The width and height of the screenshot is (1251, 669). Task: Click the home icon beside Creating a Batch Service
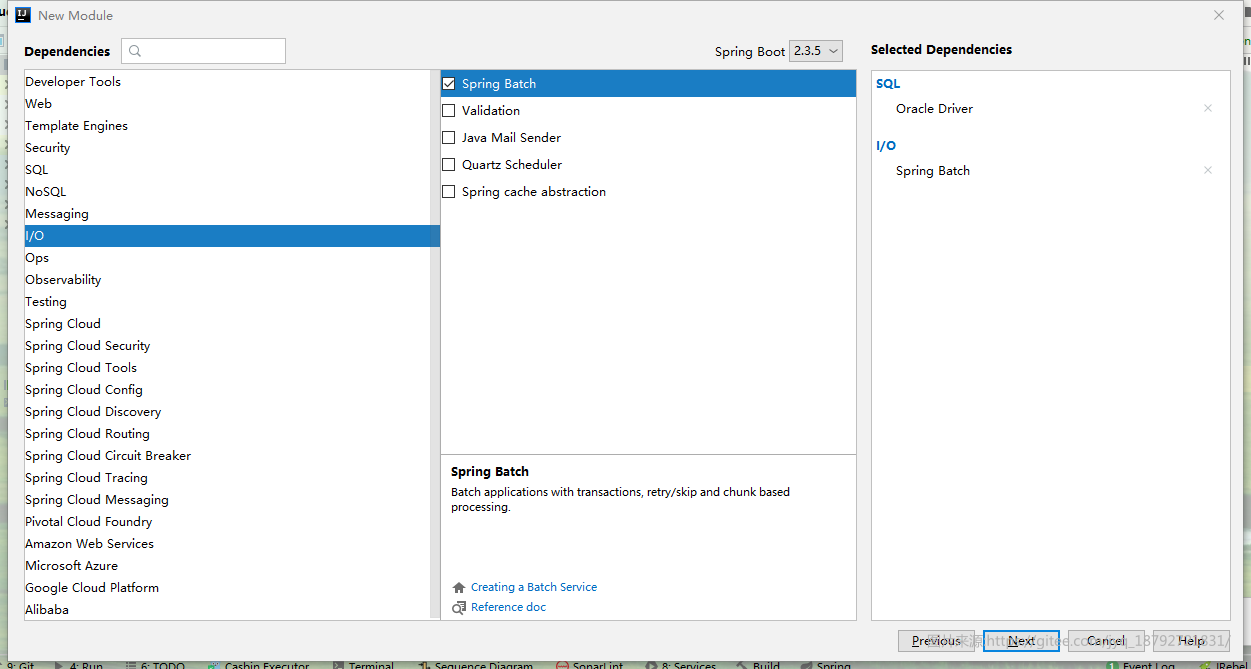click(x=459, y=587)
